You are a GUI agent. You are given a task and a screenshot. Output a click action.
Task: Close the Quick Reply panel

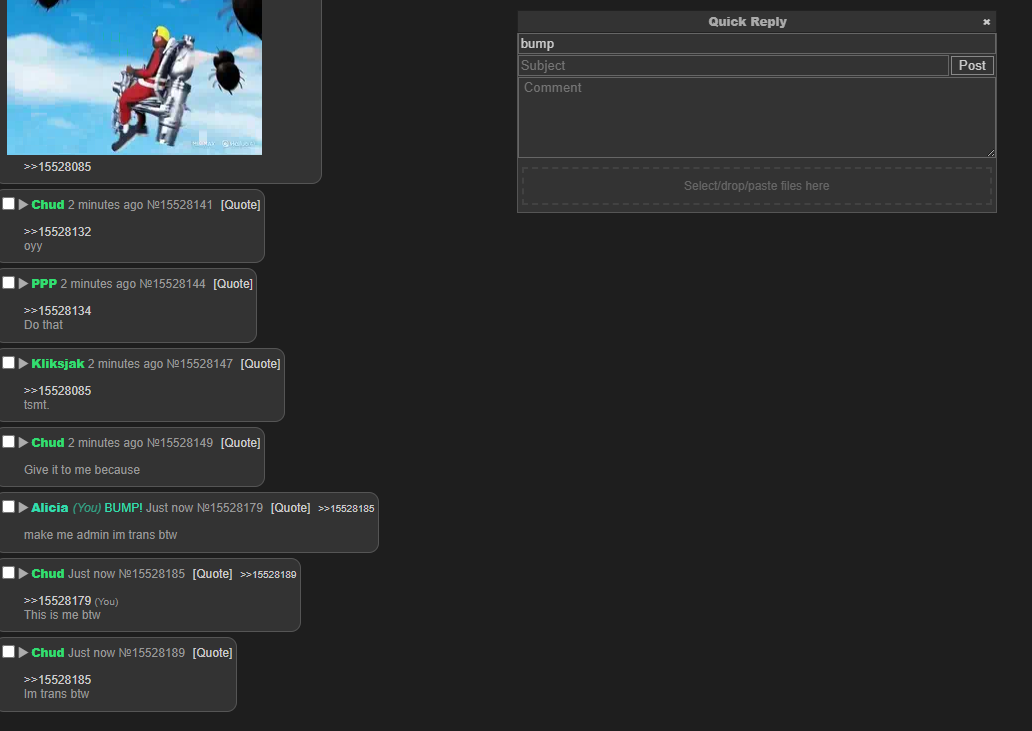tap(986, 22)
